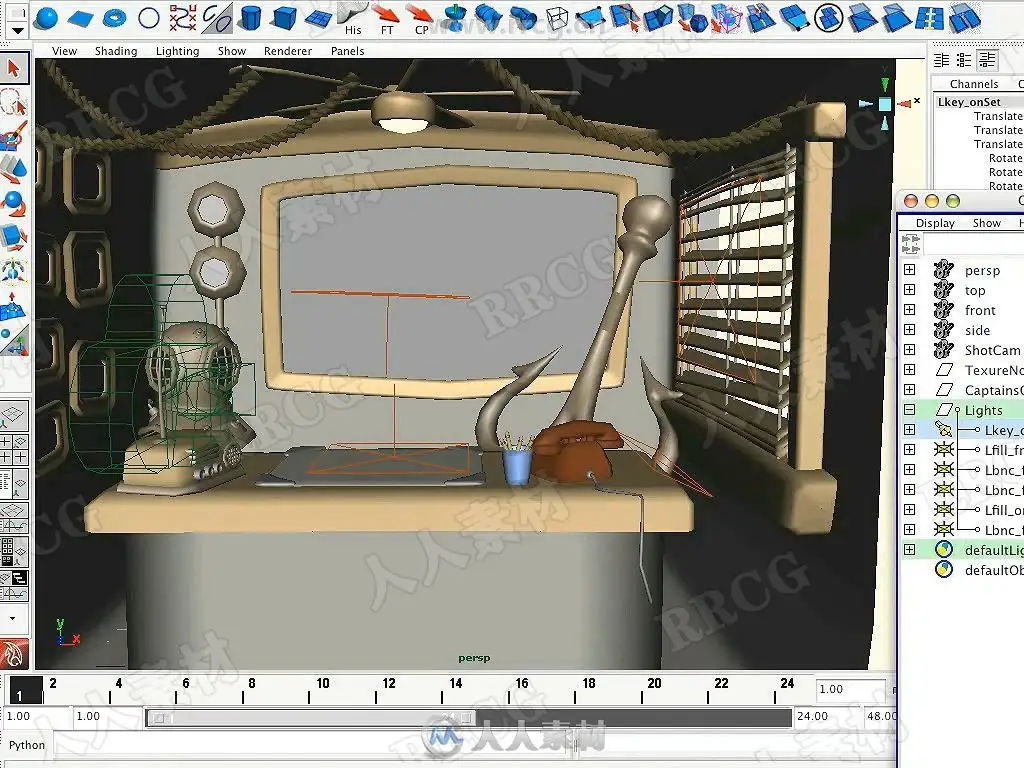Viewport: 1024px width, 768px height.
Task: Open the Show panel menu
Action: [x=232, y=51]
